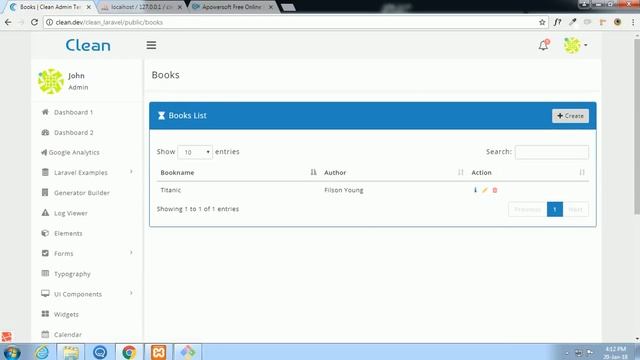Expand the Forms submenu arrow

[131, 253]
